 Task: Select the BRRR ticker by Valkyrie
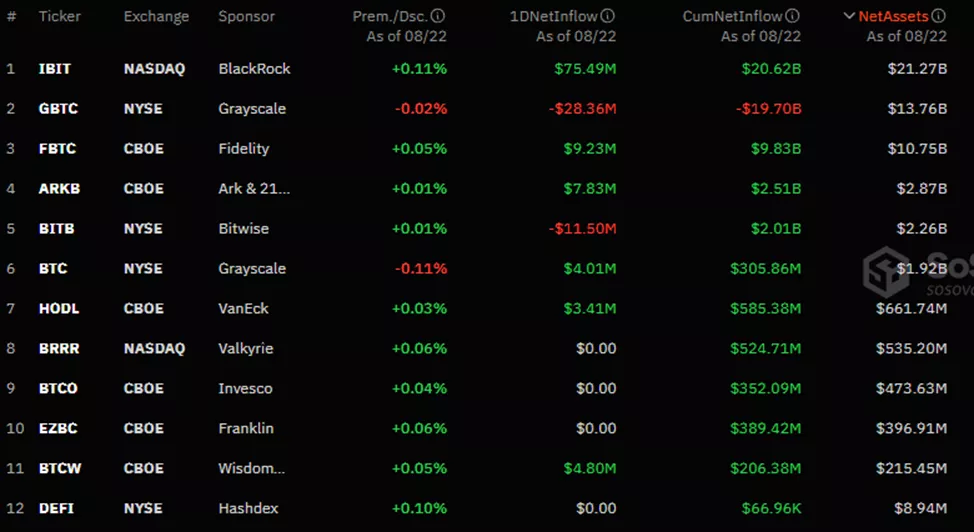pyautogui.click(x=58, y=349)
